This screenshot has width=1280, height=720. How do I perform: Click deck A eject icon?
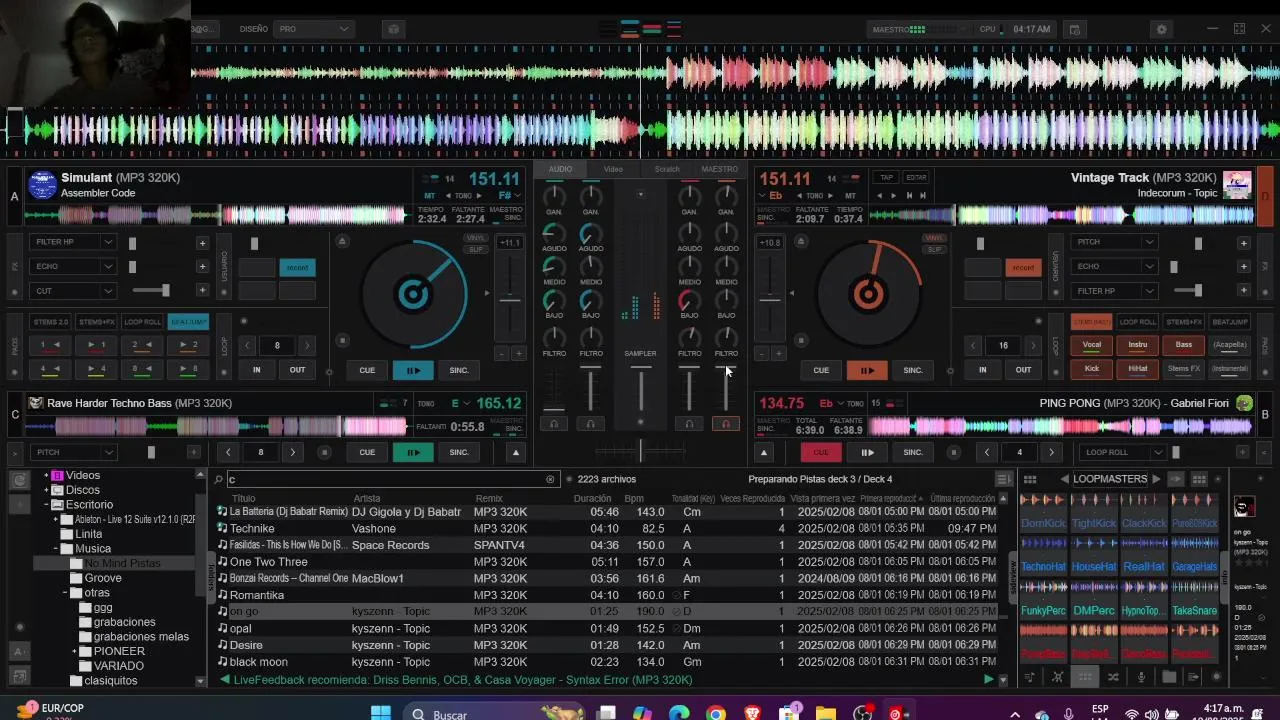pyautogui.click(x=342, y=241)
